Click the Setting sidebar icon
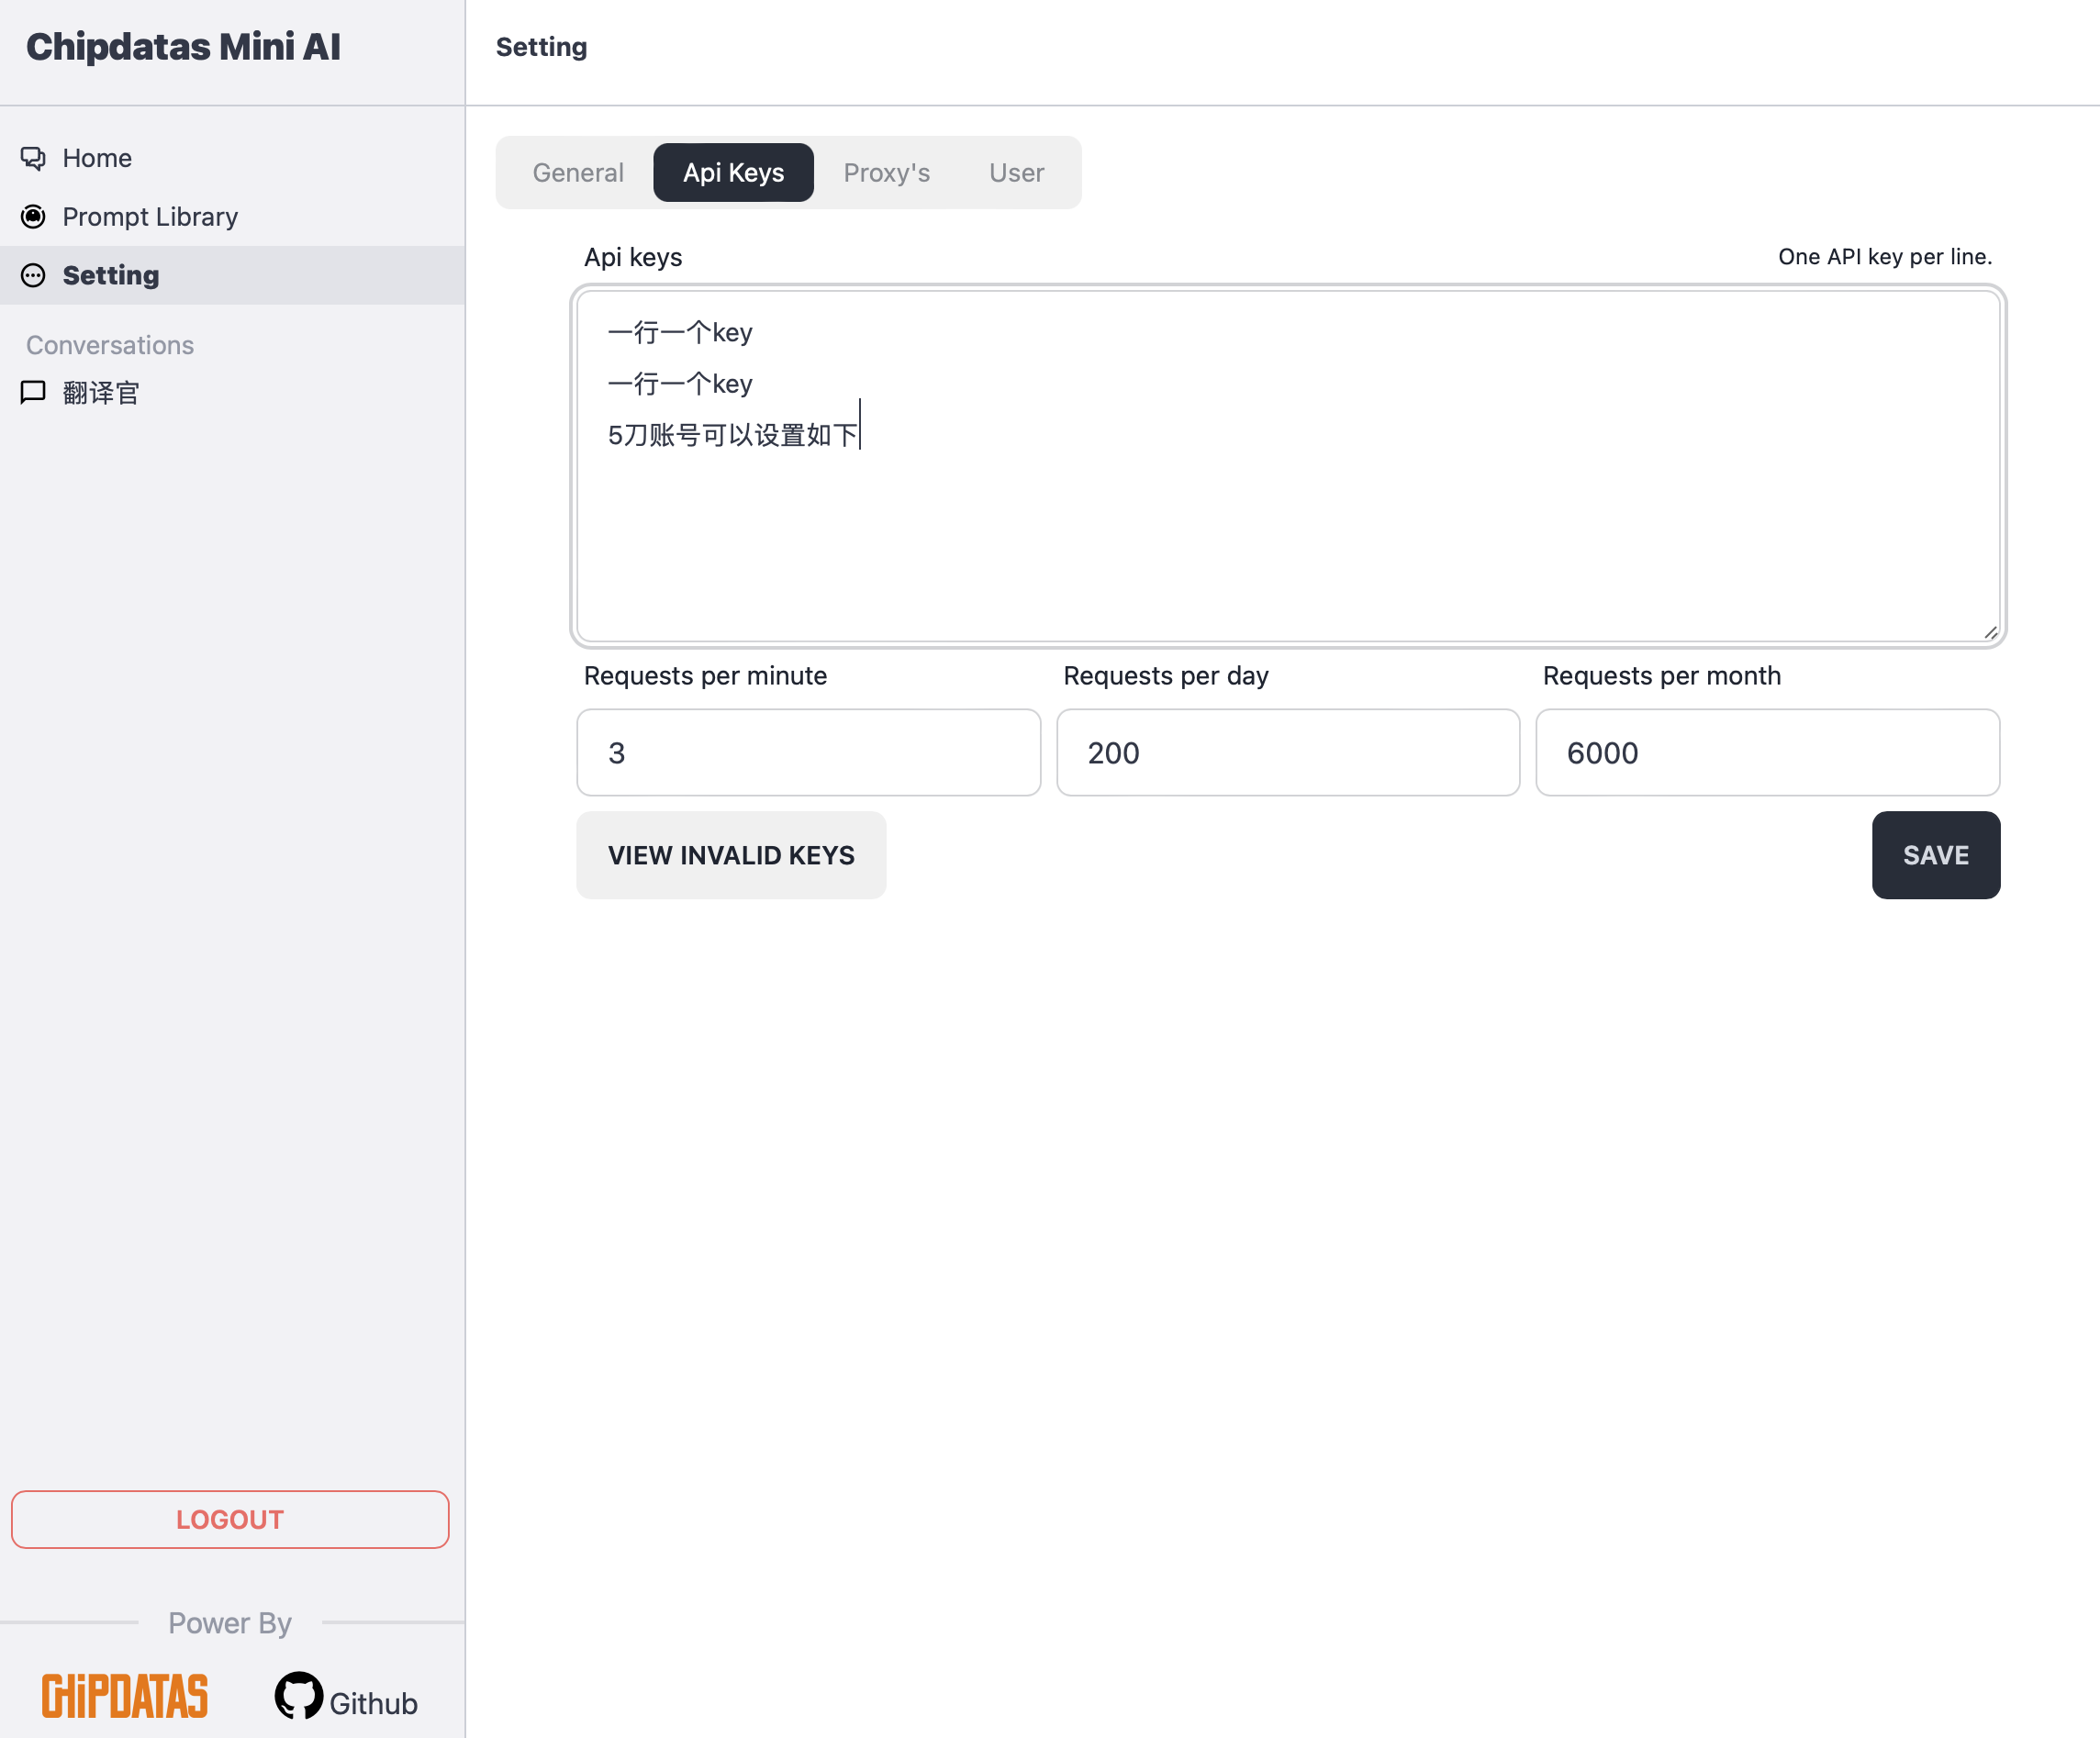Image resolution: width=2100 pixels, height=1738 pixels. (x=33, y=276)
